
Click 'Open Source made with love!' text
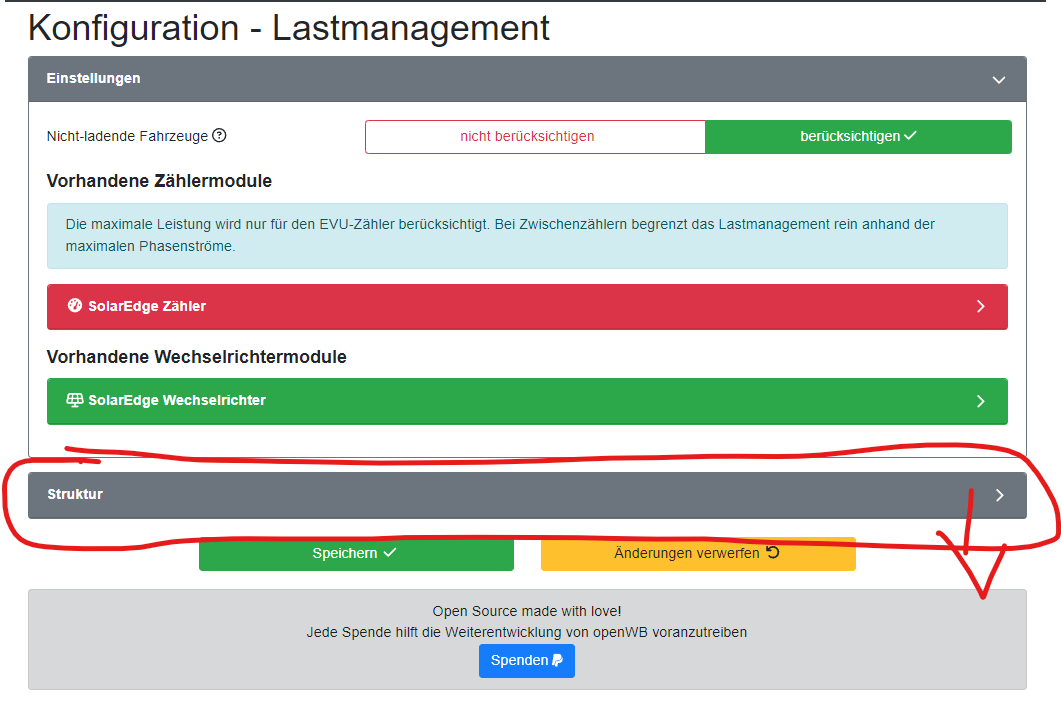526,611
